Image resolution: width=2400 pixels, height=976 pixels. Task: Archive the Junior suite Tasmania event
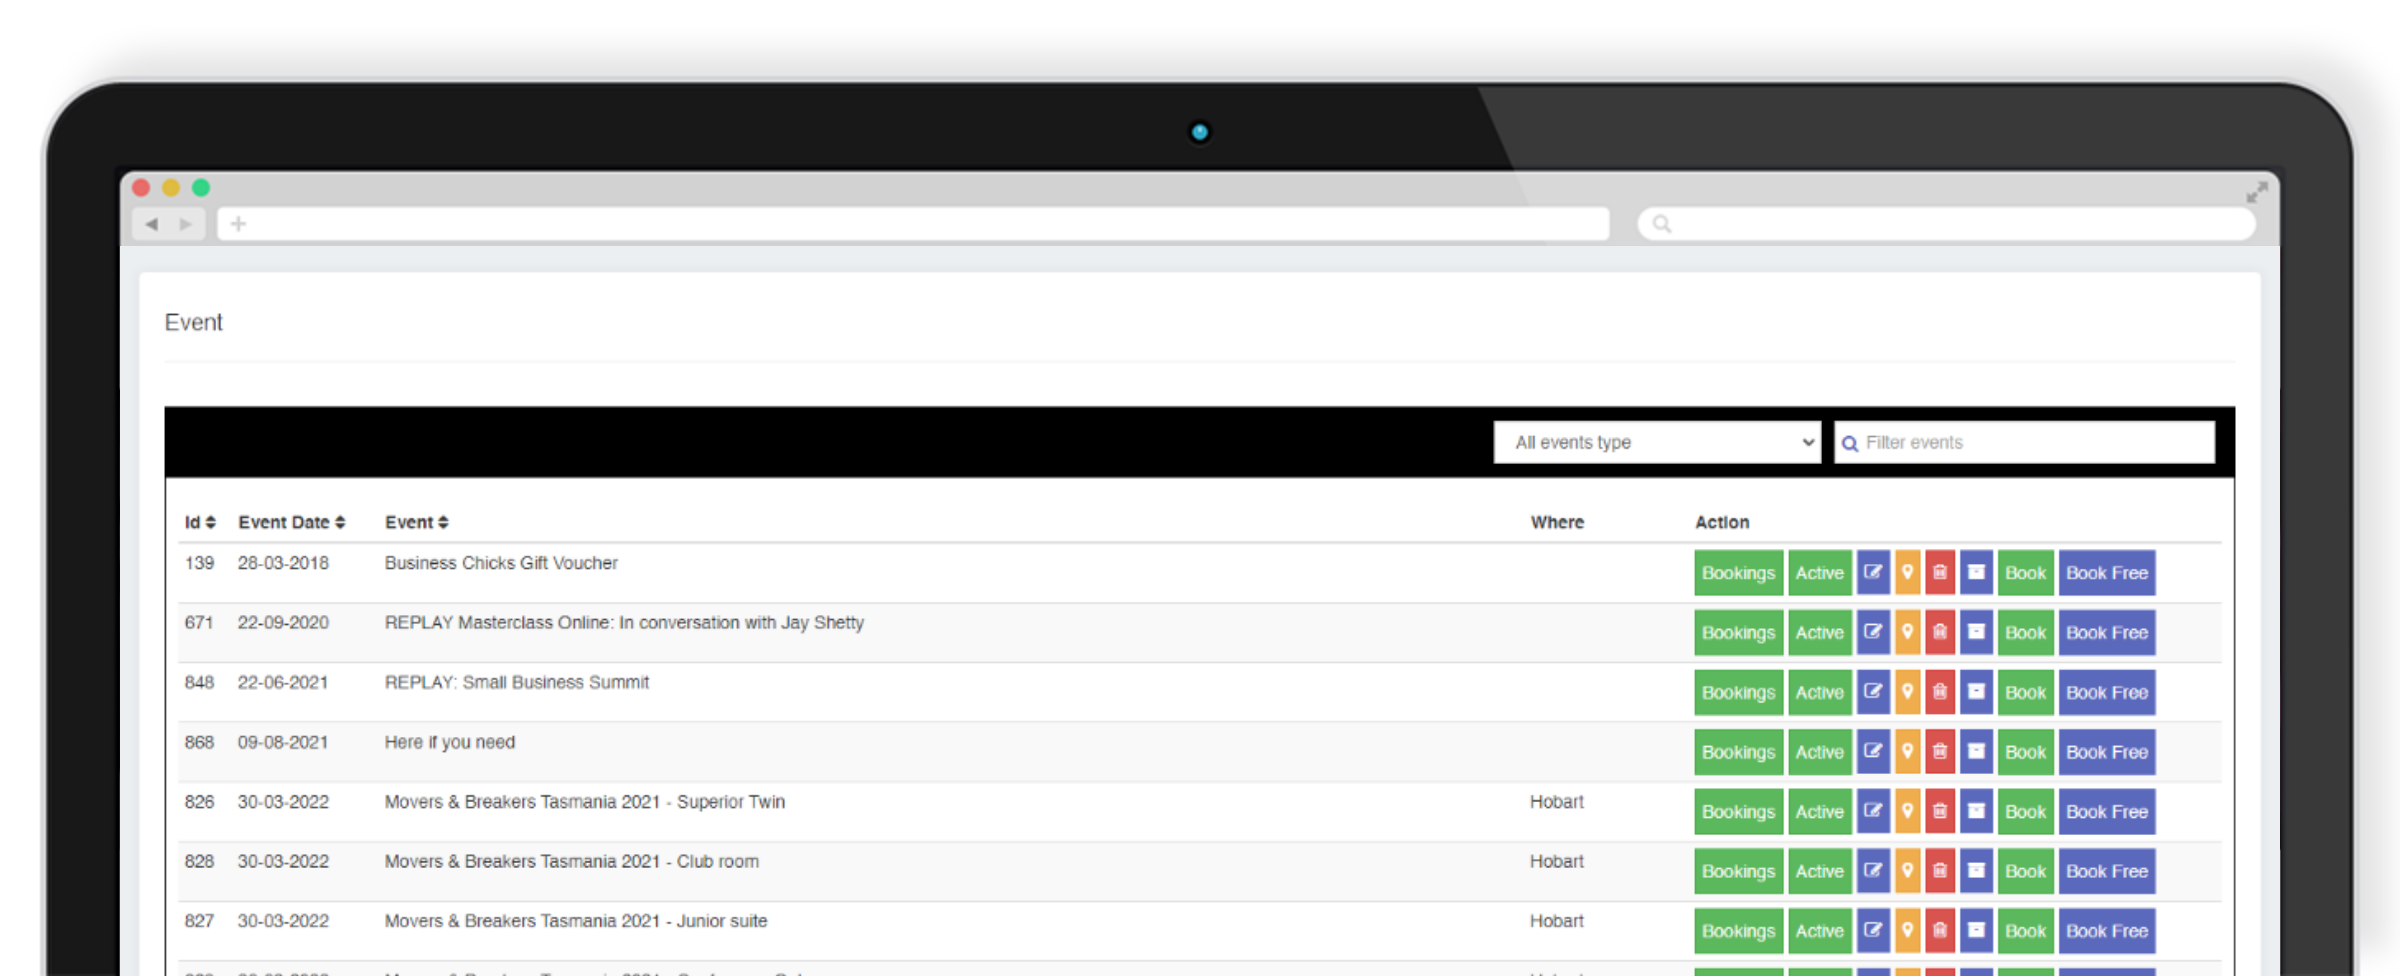[1976, 931]
